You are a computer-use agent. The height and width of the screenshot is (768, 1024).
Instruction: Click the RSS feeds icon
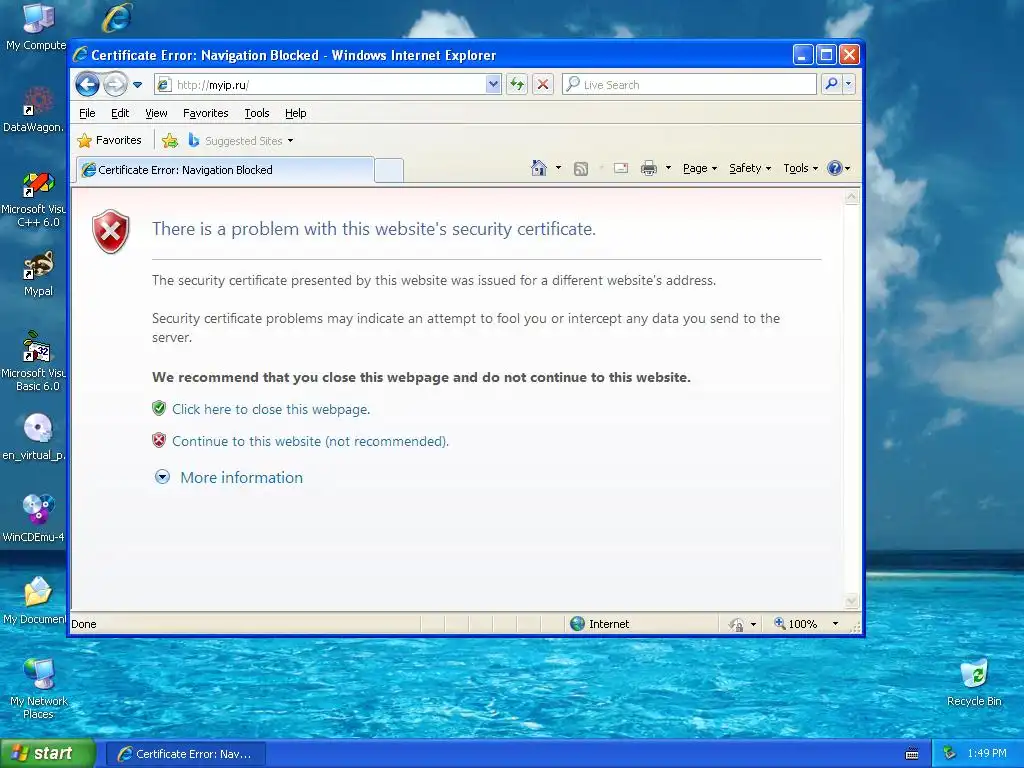click(581, 168)
